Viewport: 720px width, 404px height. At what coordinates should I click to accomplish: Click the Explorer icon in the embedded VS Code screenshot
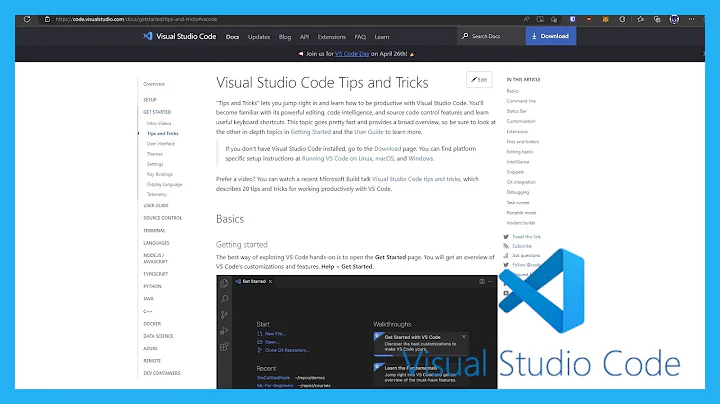[x=224, y=283]
